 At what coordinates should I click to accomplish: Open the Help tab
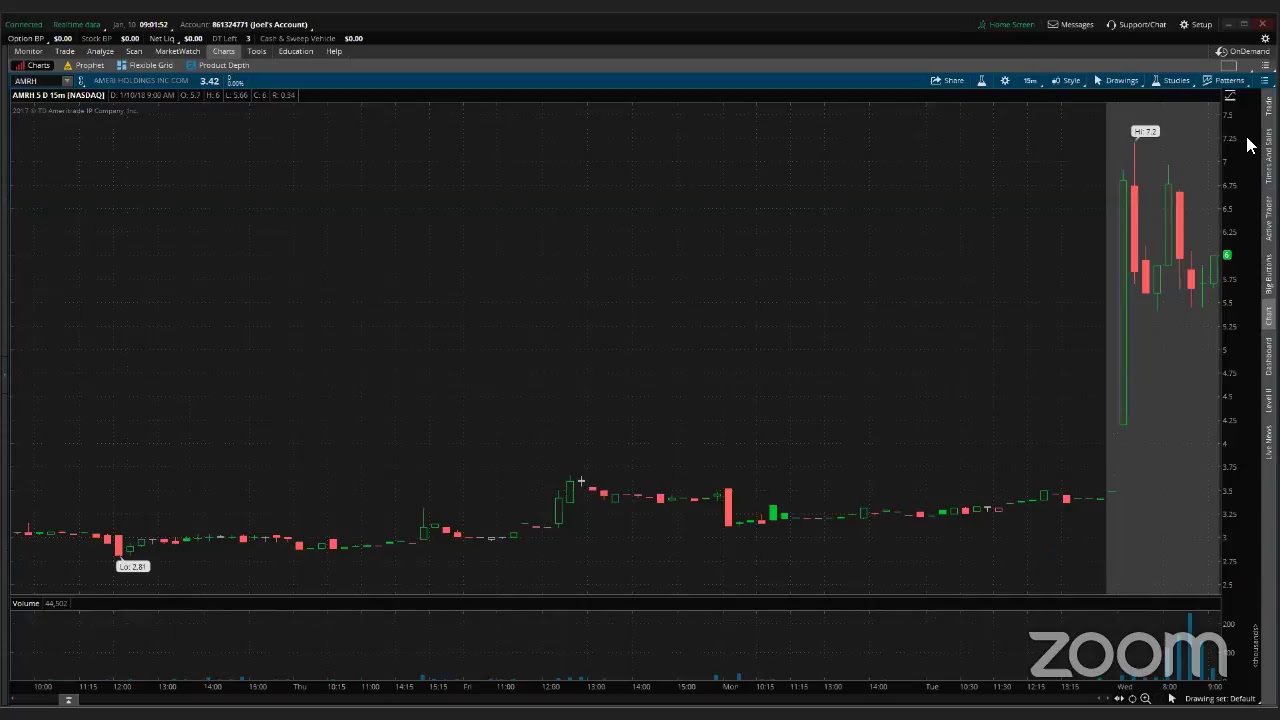coord(334,51)
